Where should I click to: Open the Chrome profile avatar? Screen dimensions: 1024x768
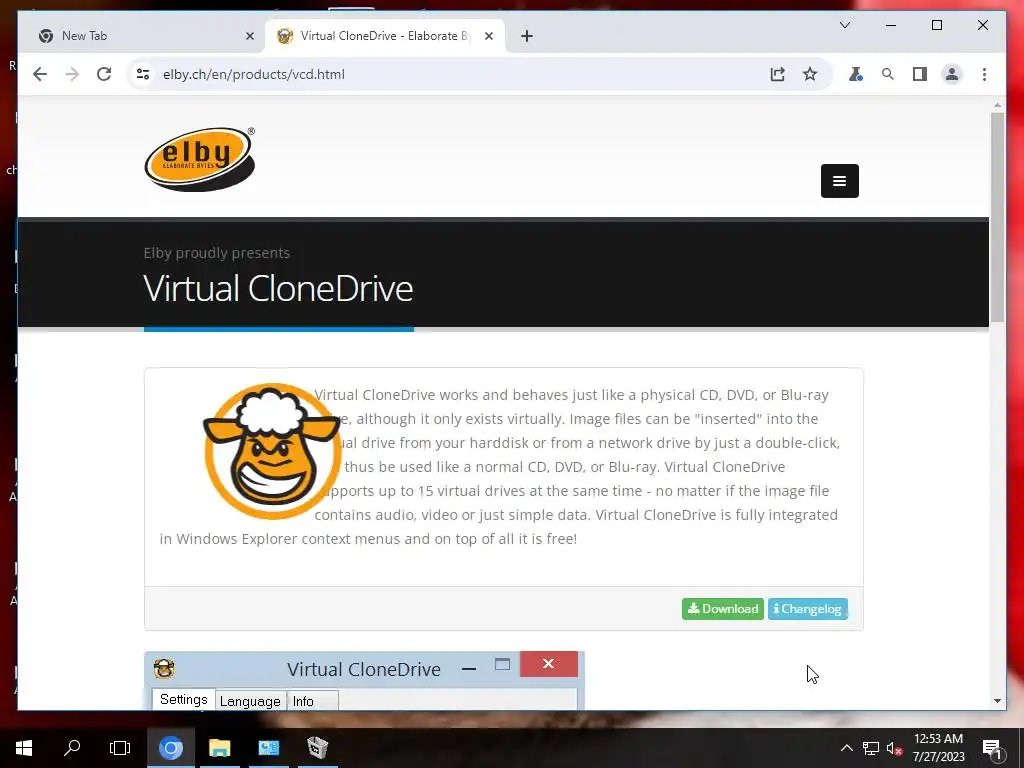click(952, 74)
